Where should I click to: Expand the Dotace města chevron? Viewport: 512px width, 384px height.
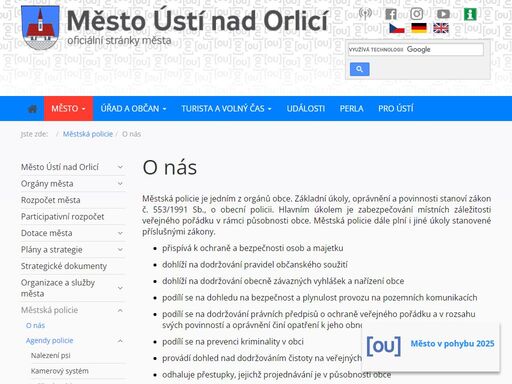120,233
